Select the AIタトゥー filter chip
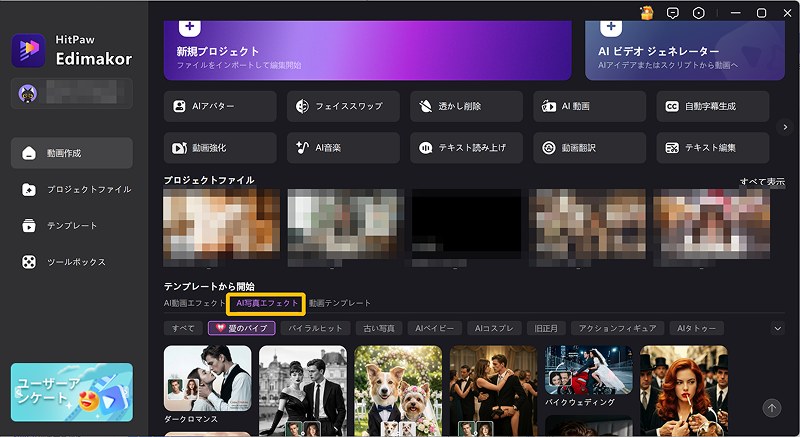This screenshot has width=800, height=437. (696, 328)
